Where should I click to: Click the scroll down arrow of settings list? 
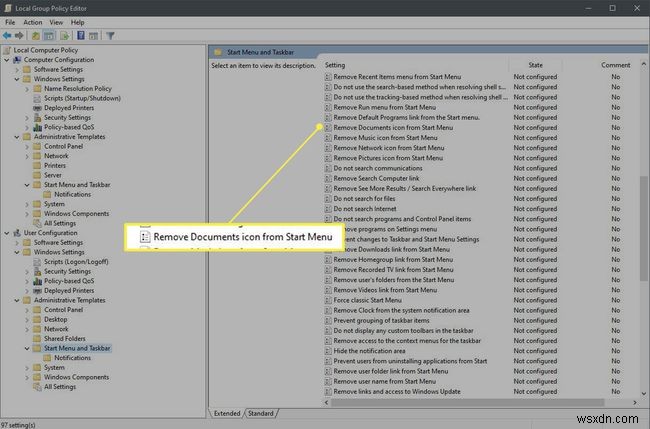pyautogui.click(x=643, y=394)
